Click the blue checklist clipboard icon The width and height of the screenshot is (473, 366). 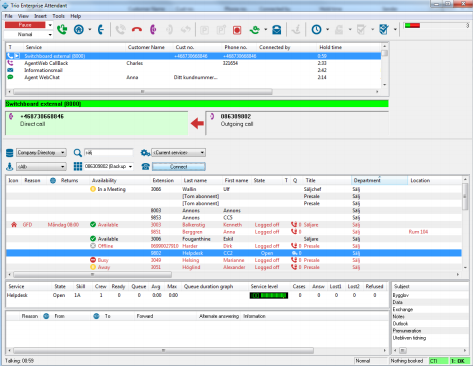click(x=384, y=30)
